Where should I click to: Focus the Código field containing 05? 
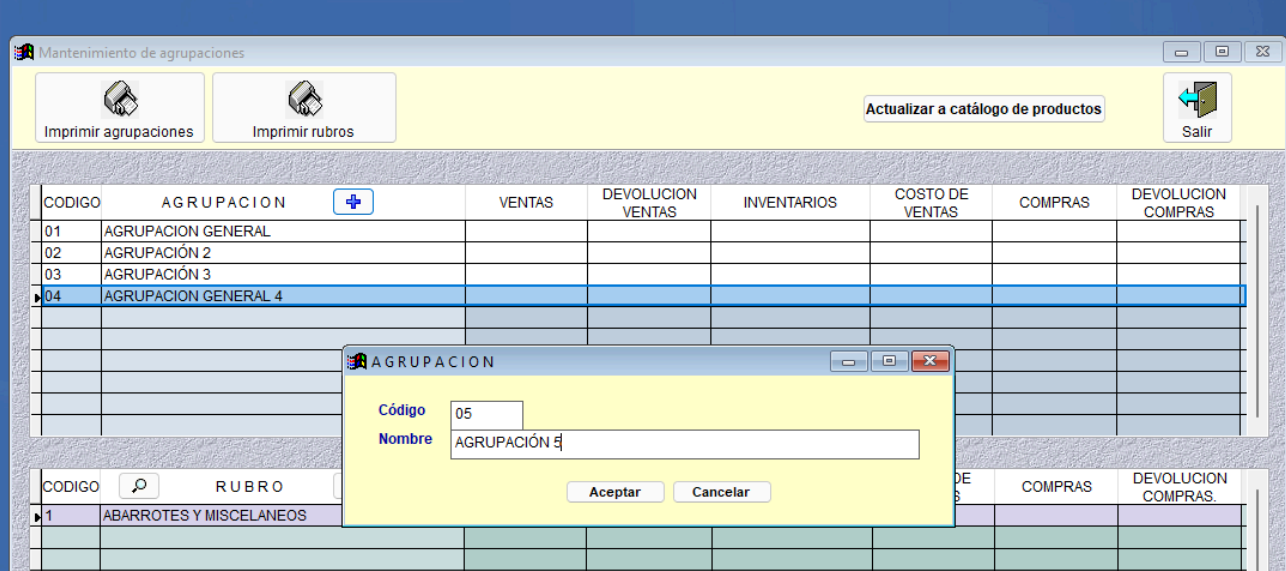pos(486,414)
